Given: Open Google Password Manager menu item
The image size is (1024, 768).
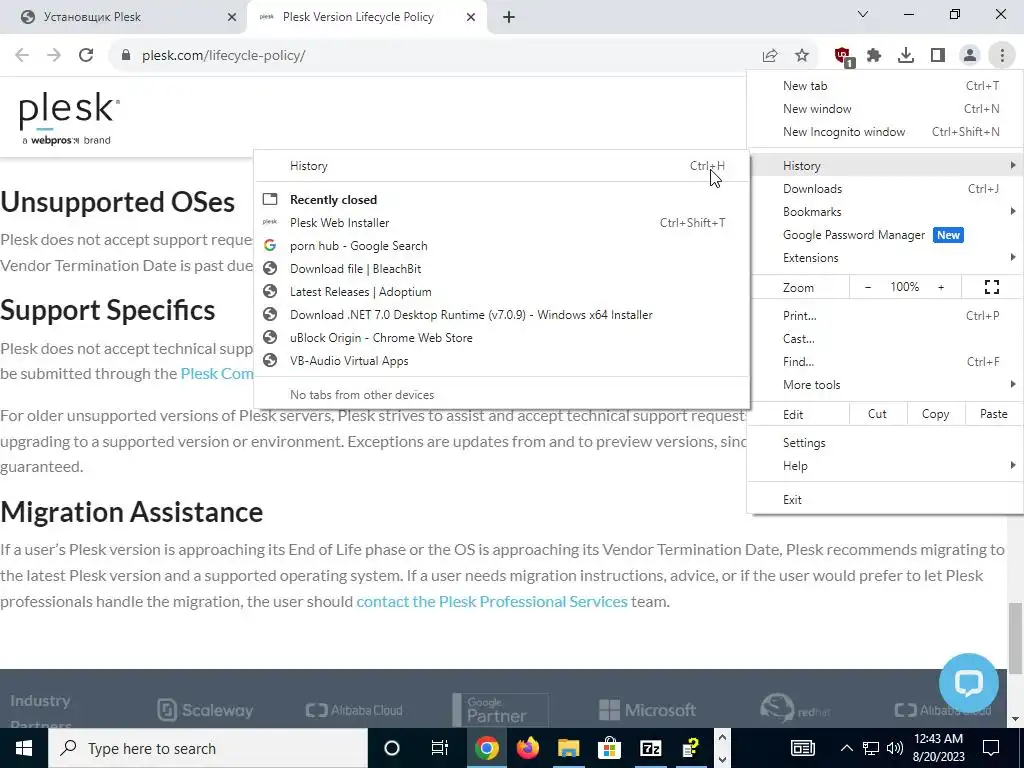Looking at the screenshot, I should (885, 234).
